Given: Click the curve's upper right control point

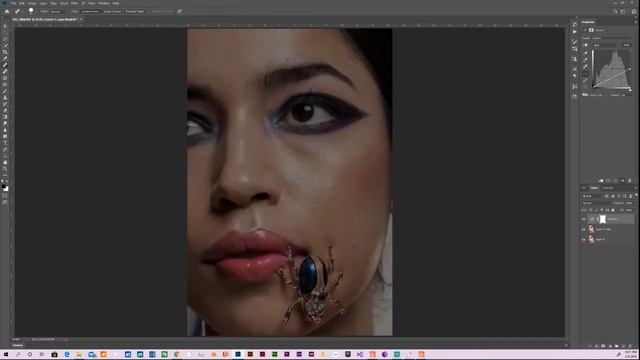Looking at the screenshot, I should [630, 69].
